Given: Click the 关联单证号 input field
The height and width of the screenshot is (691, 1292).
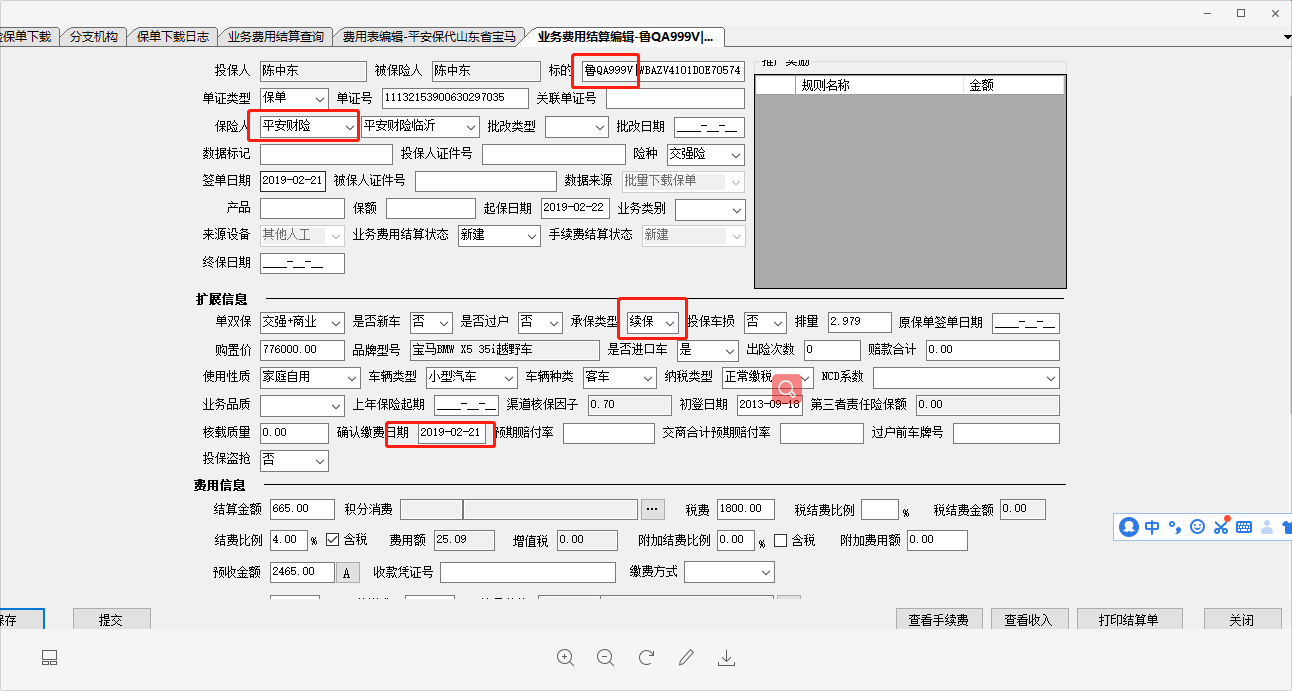Looking at the screenshot, I should point(675,98).
